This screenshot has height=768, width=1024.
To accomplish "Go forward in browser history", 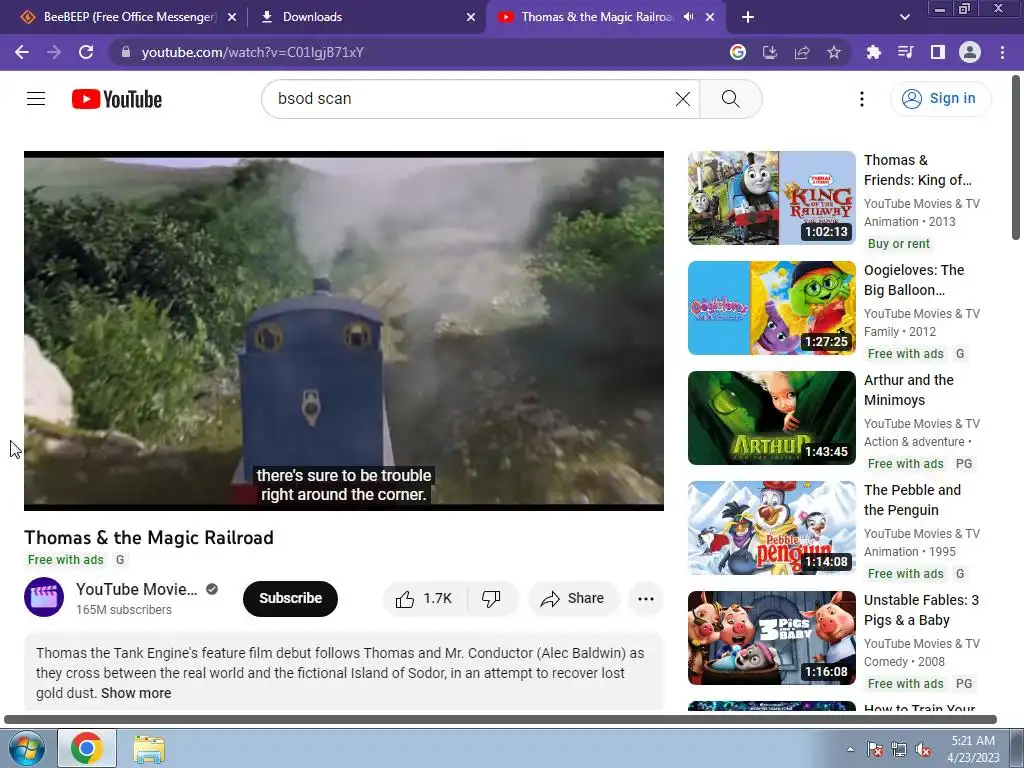I will 54,52.
